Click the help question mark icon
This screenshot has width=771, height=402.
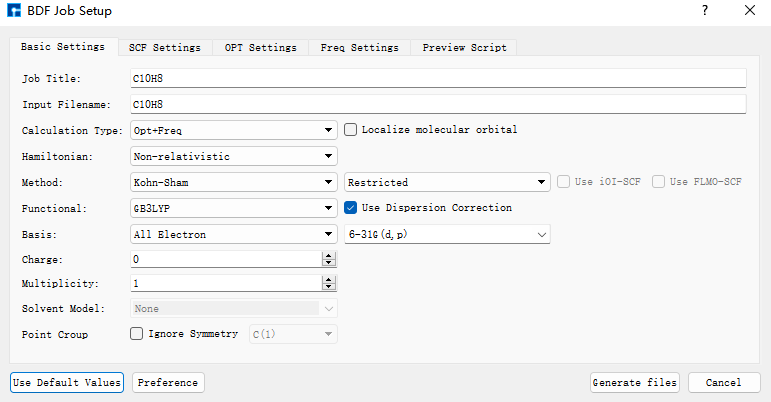[x=705, y=10]
